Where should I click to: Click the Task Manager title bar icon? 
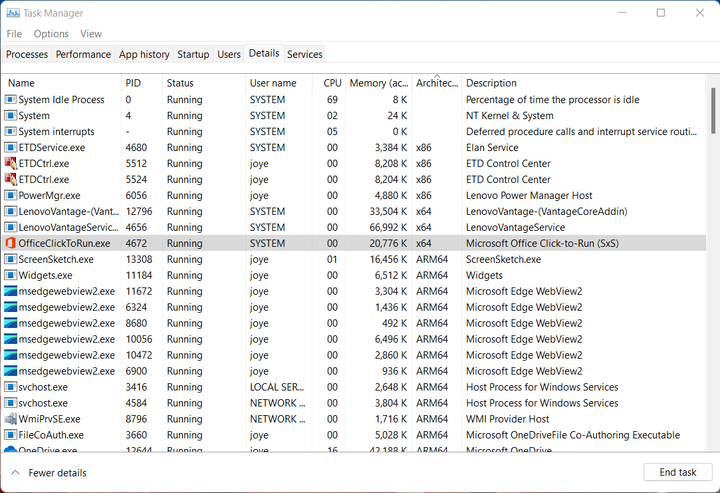(13, 13)
